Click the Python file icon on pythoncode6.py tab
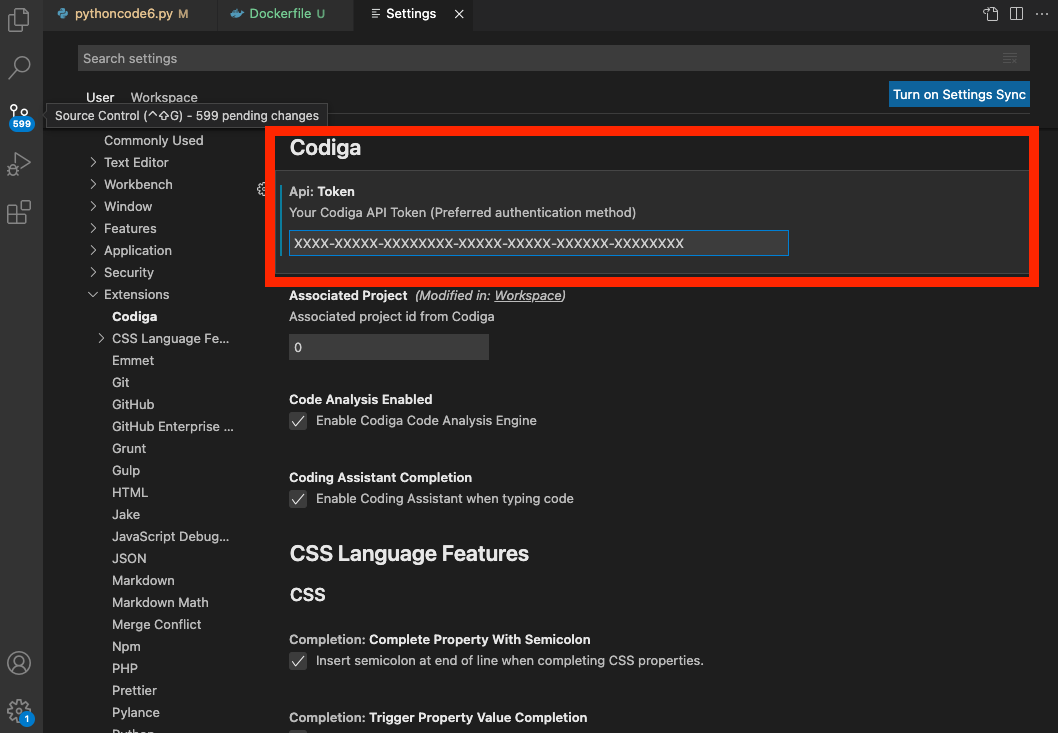The width and height of the screenshot is (1058, 733). (63, 13)
